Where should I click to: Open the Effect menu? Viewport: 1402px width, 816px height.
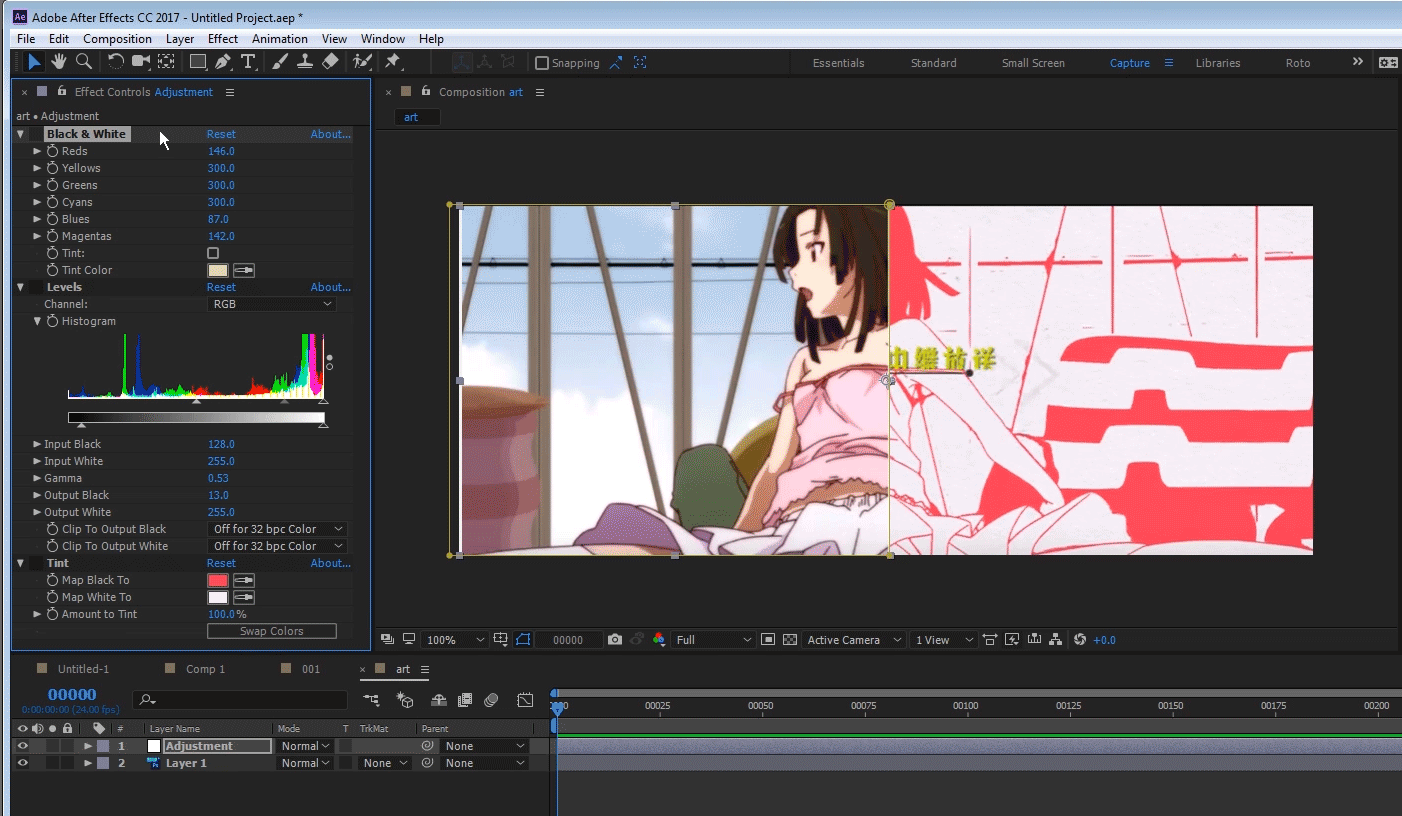[x=223, y=39]
